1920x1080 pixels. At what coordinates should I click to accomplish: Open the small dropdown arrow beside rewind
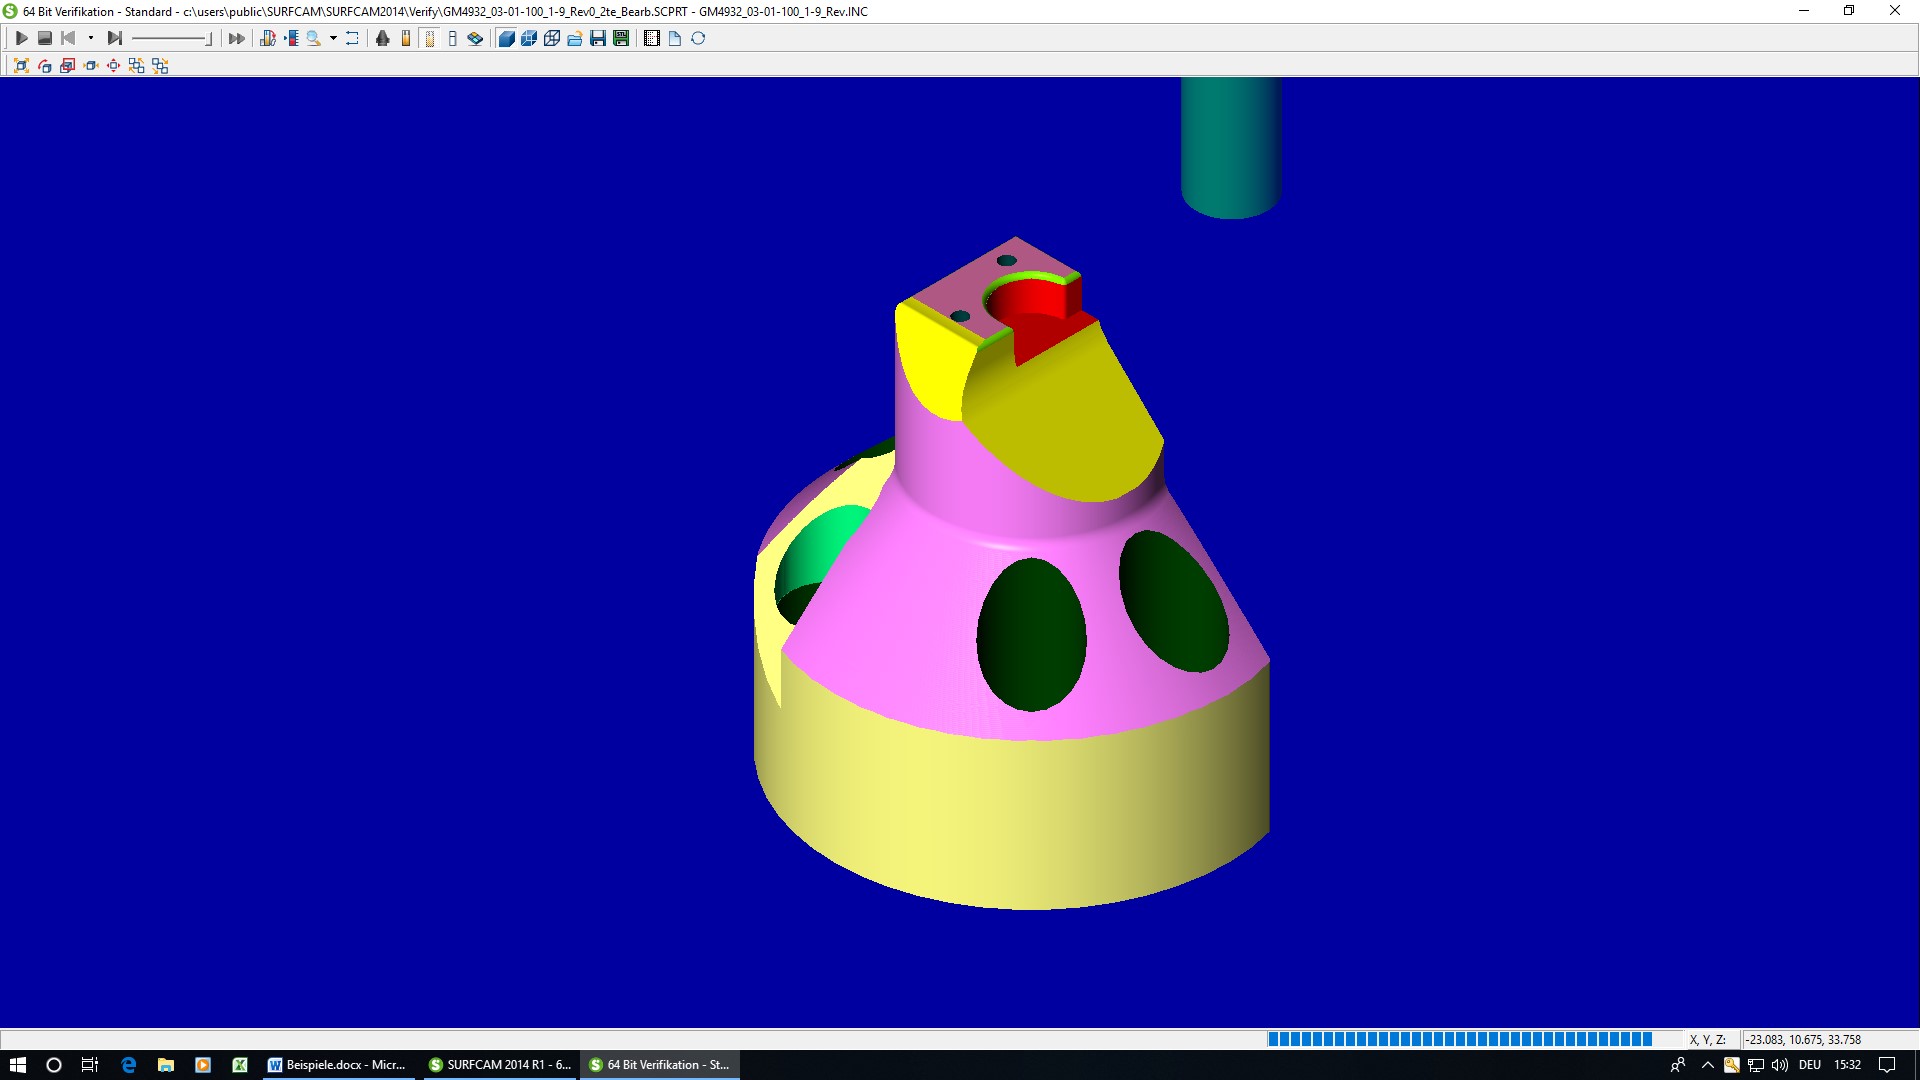(90, 38)
